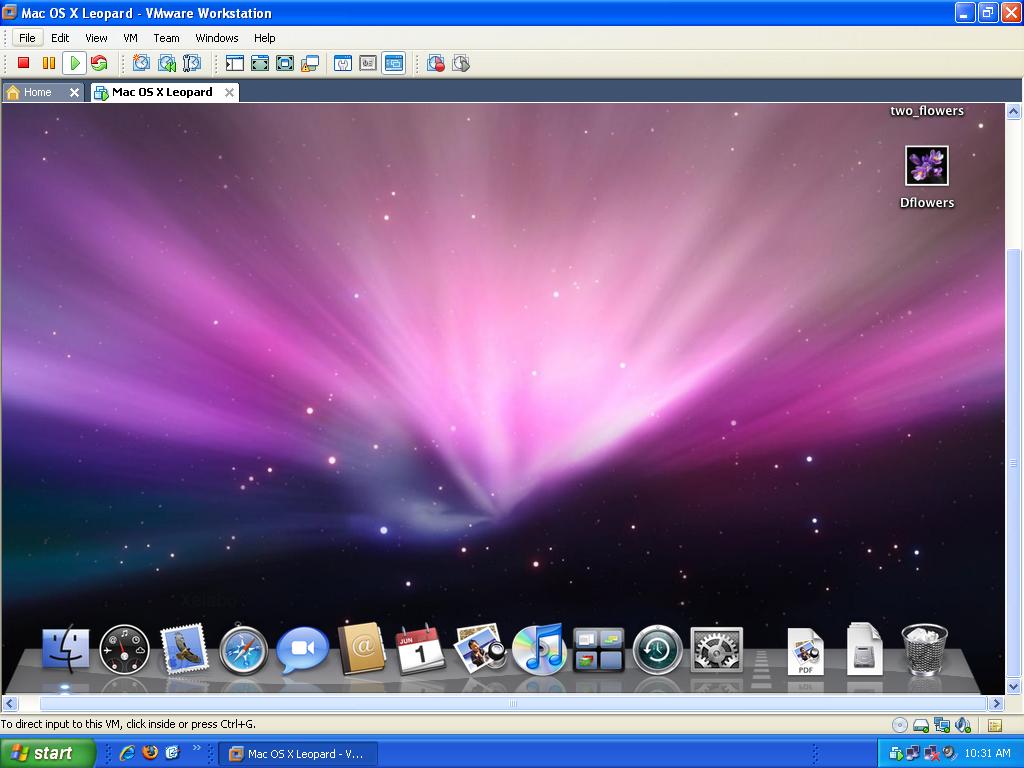Open Safari from the Dock
Viewport: 1024px width, 768px height.
[x=243, y=650]
